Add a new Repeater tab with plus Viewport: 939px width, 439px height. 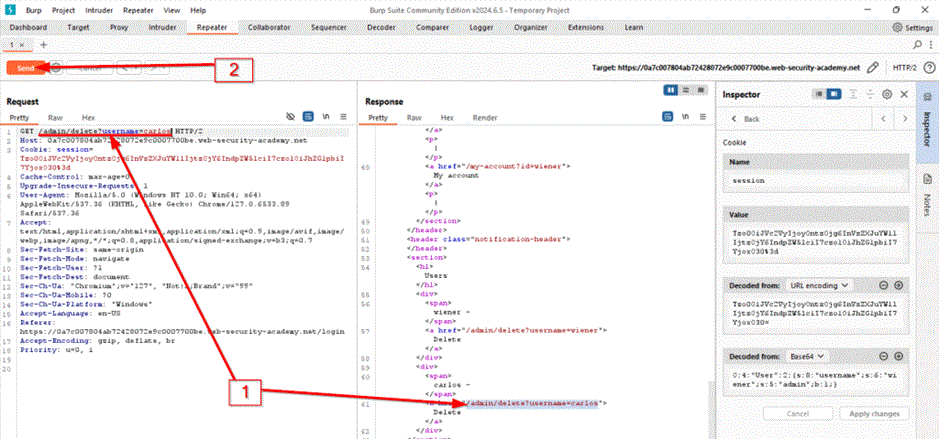coord(43,46)
